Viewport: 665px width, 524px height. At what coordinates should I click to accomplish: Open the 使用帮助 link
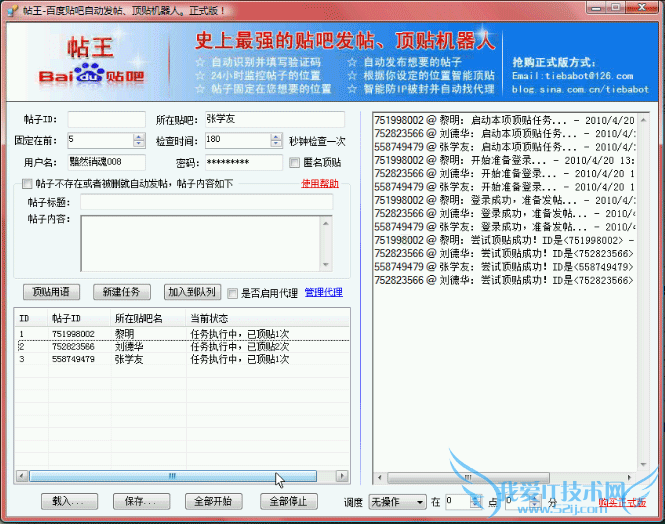click(320, 184)
